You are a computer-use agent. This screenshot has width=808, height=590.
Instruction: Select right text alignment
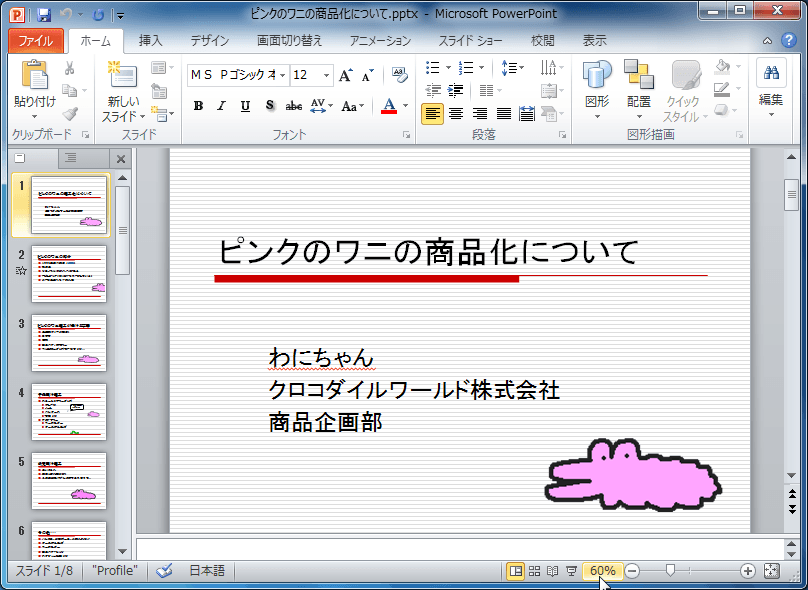click(x=480, y=114)
